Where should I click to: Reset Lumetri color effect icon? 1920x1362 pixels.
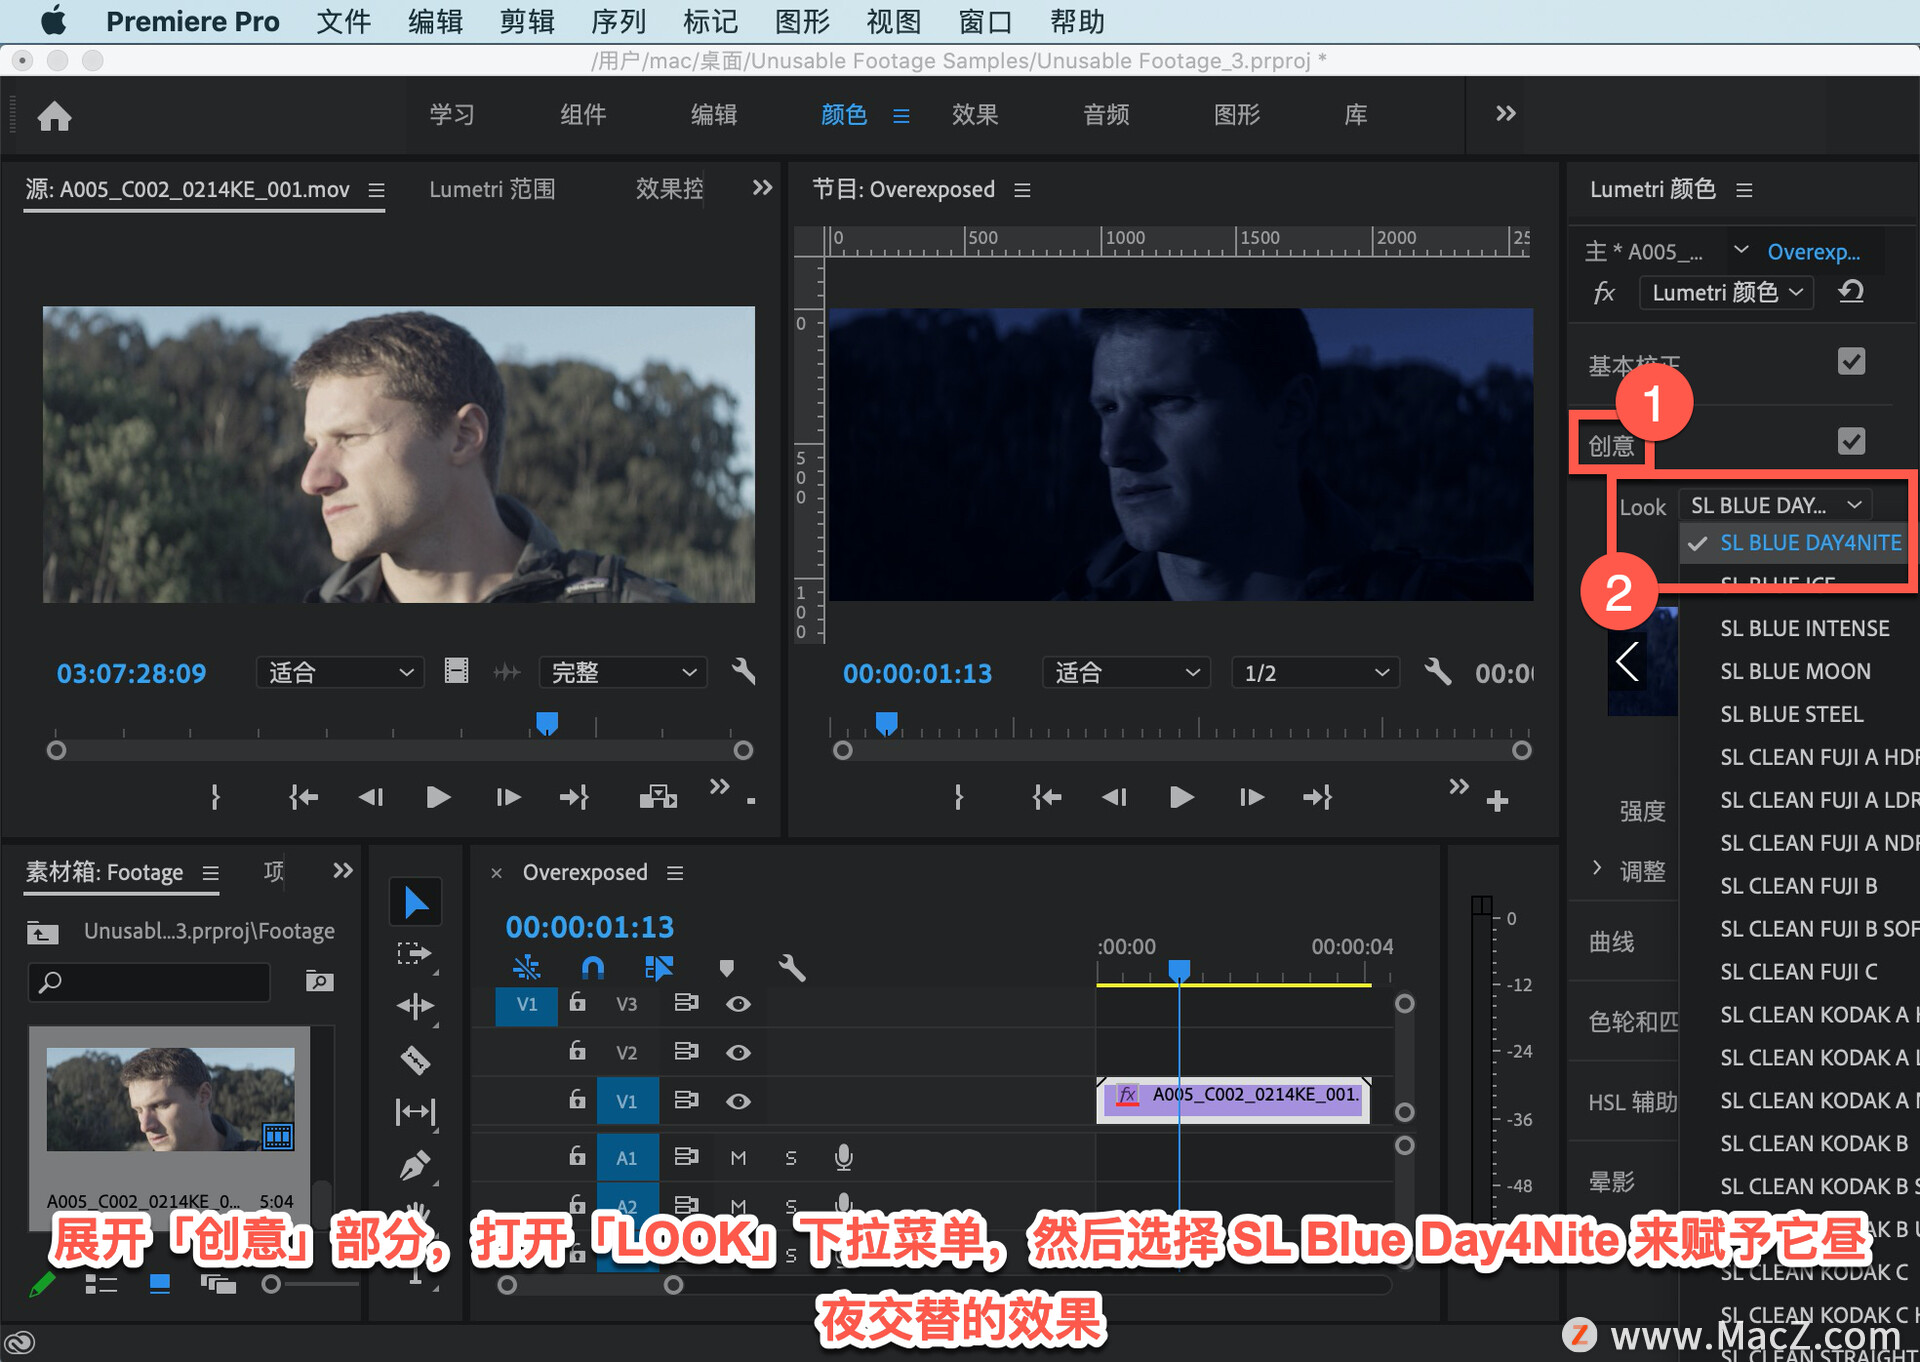click(1851, 292)
